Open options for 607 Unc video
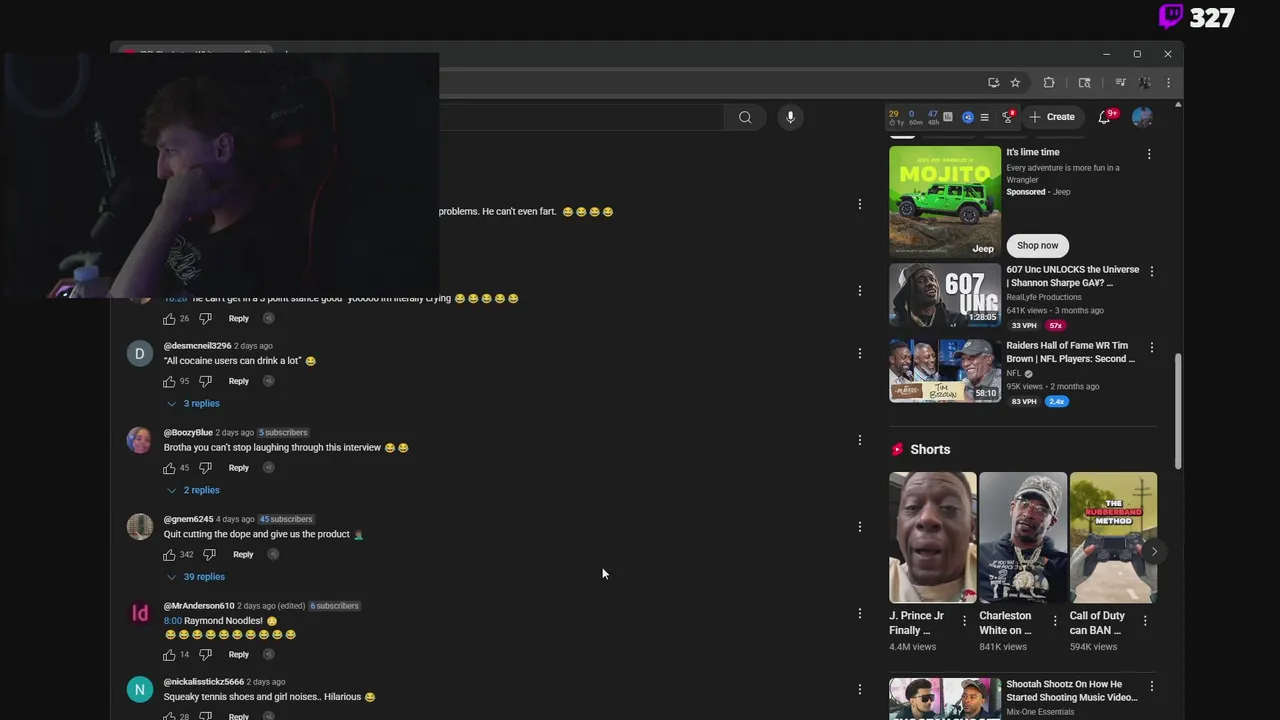 click(x=1152, y=271)
